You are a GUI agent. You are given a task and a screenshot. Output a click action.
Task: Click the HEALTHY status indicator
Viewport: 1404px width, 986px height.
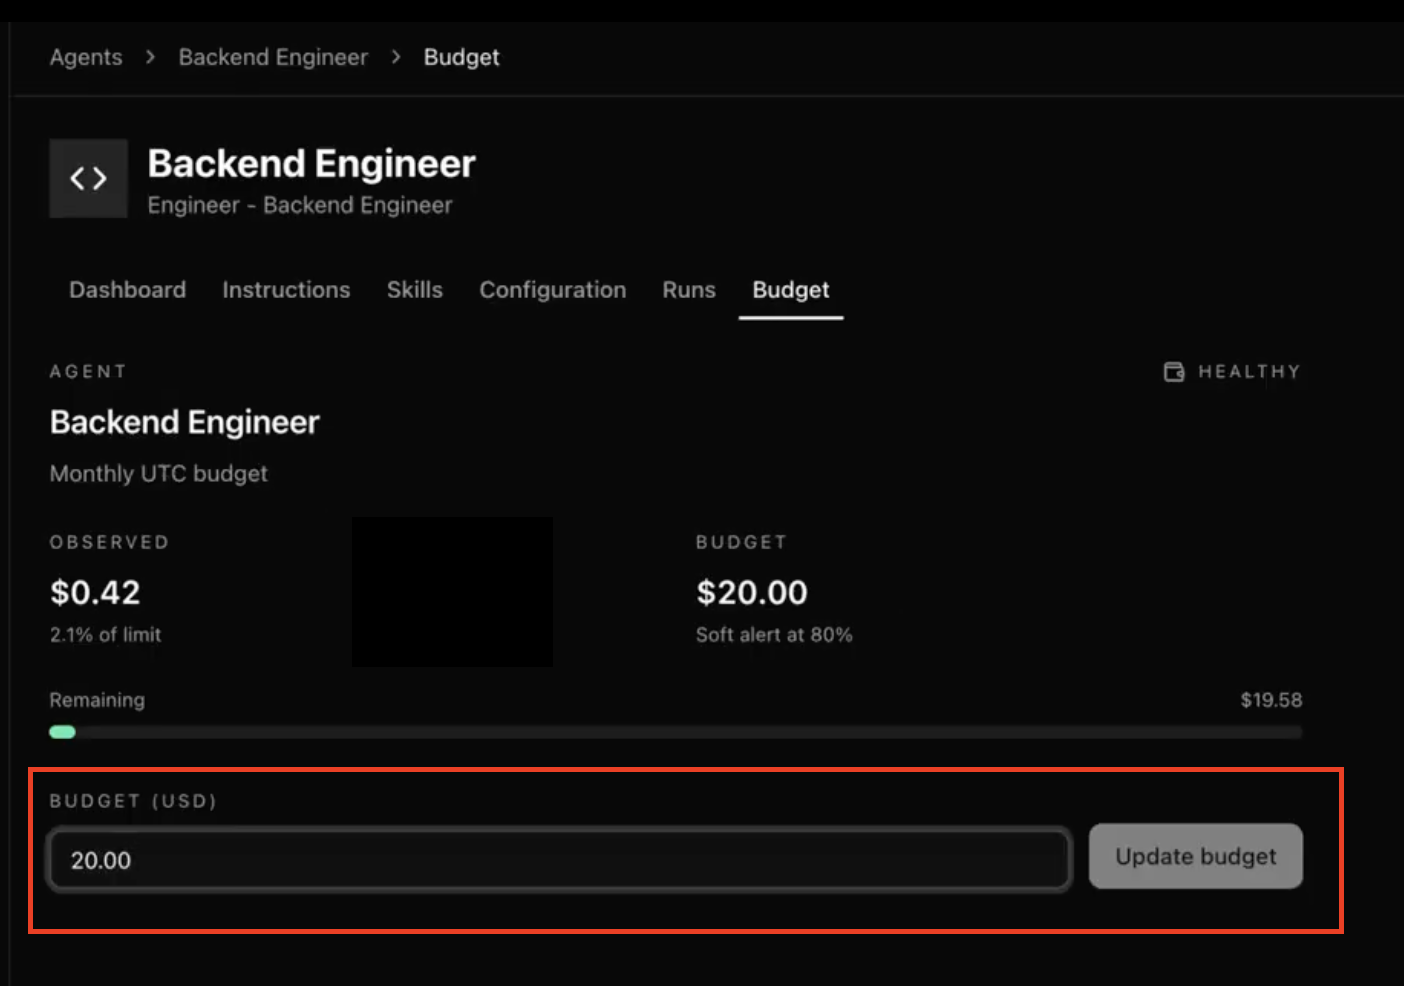coord(1248,371)
